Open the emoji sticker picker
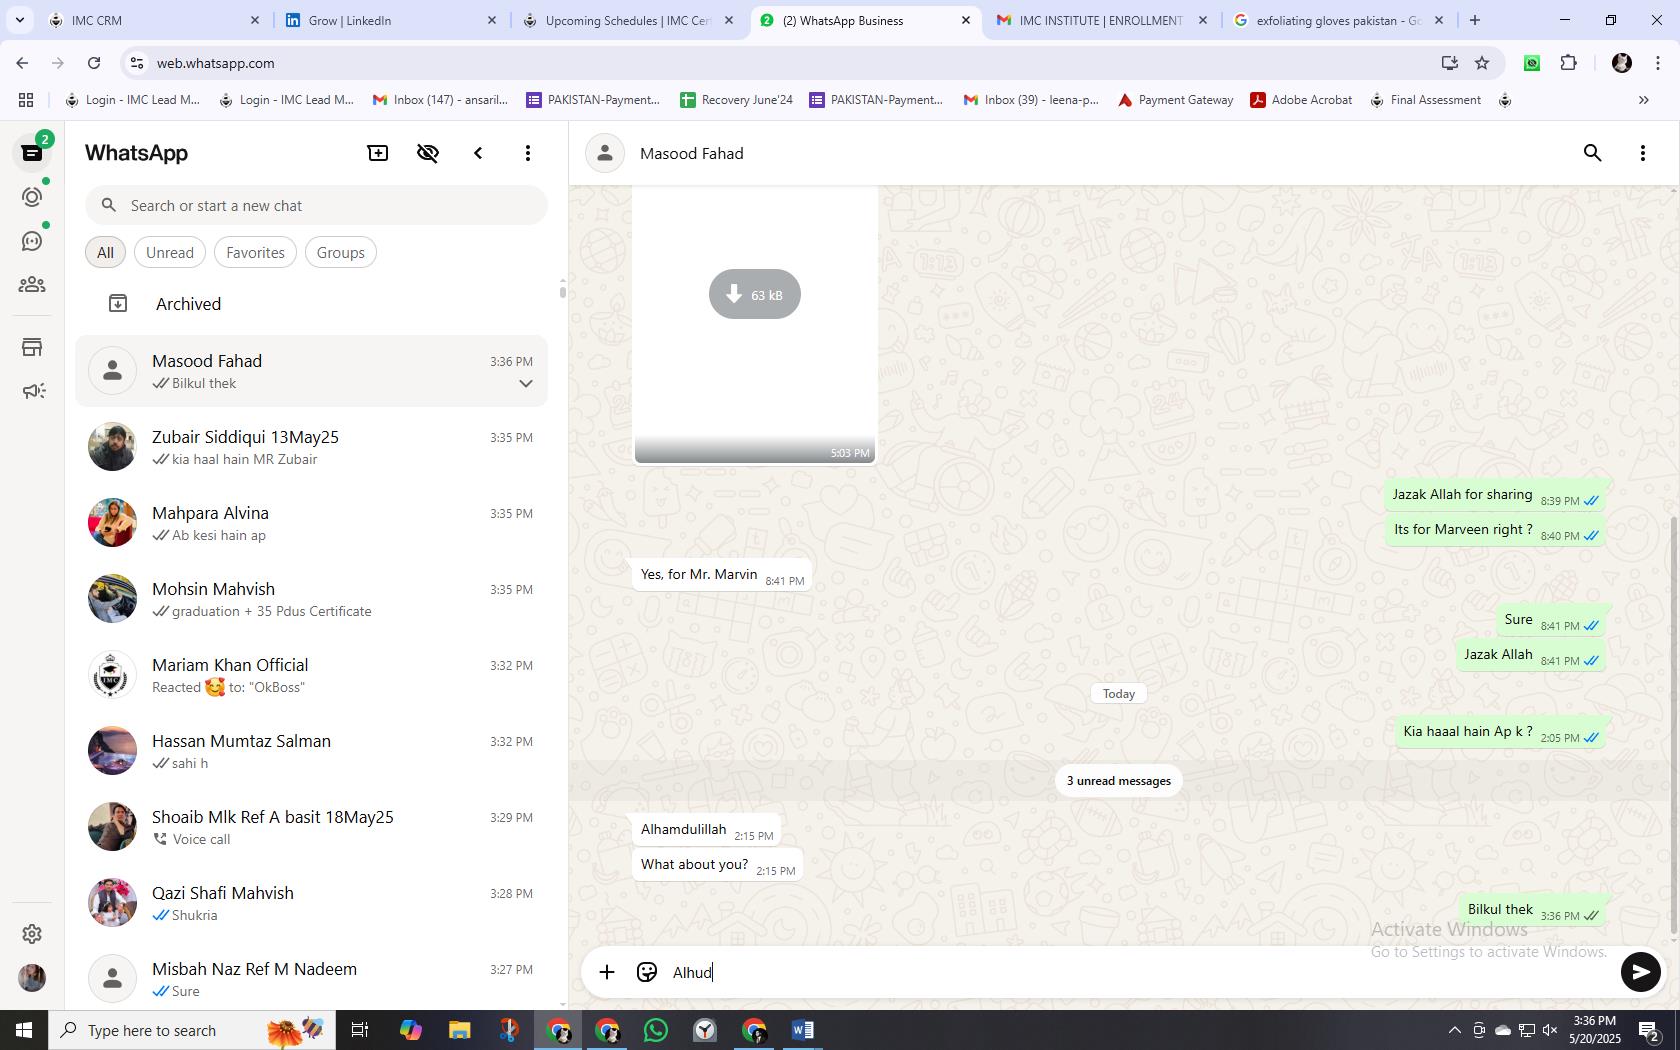The width and height of the screenshot is (1680, 1050). 647,972
